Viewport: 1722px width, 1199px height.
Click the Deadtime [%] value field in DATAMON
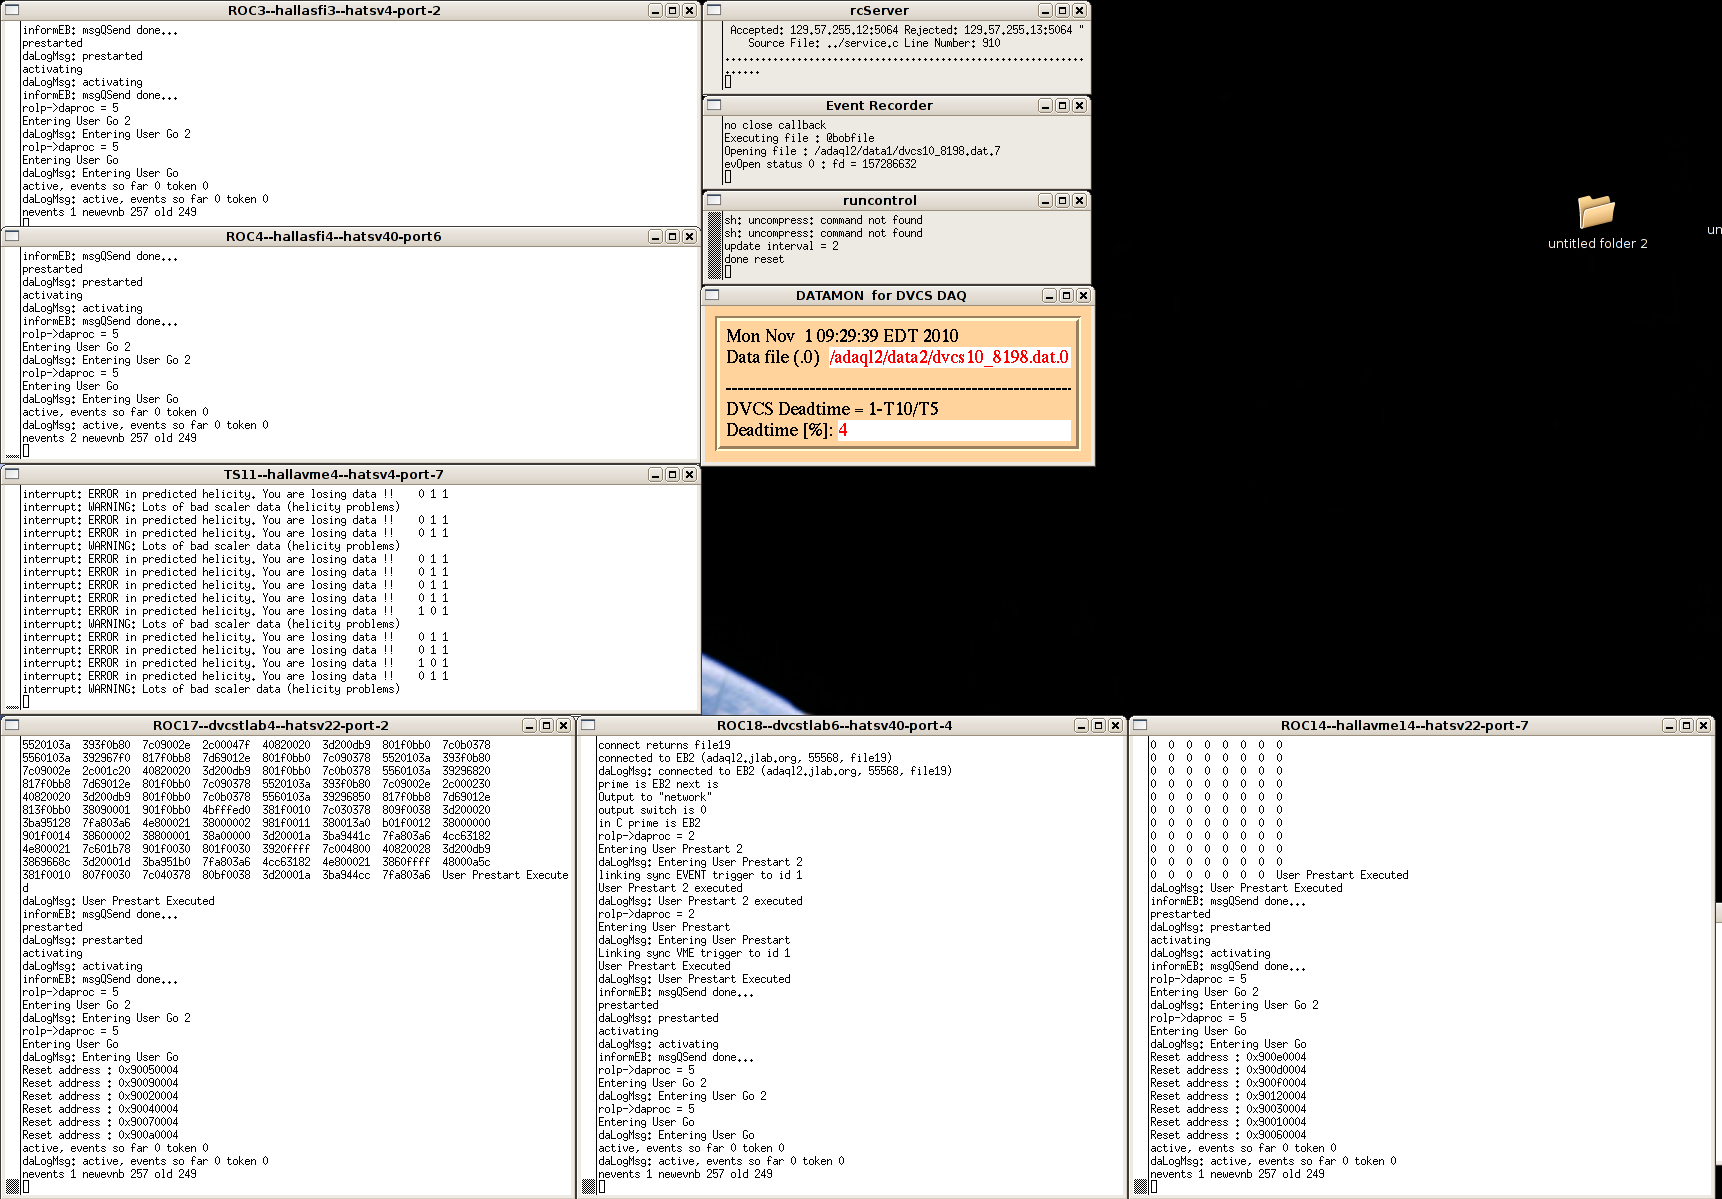click(x=953, y=430)
